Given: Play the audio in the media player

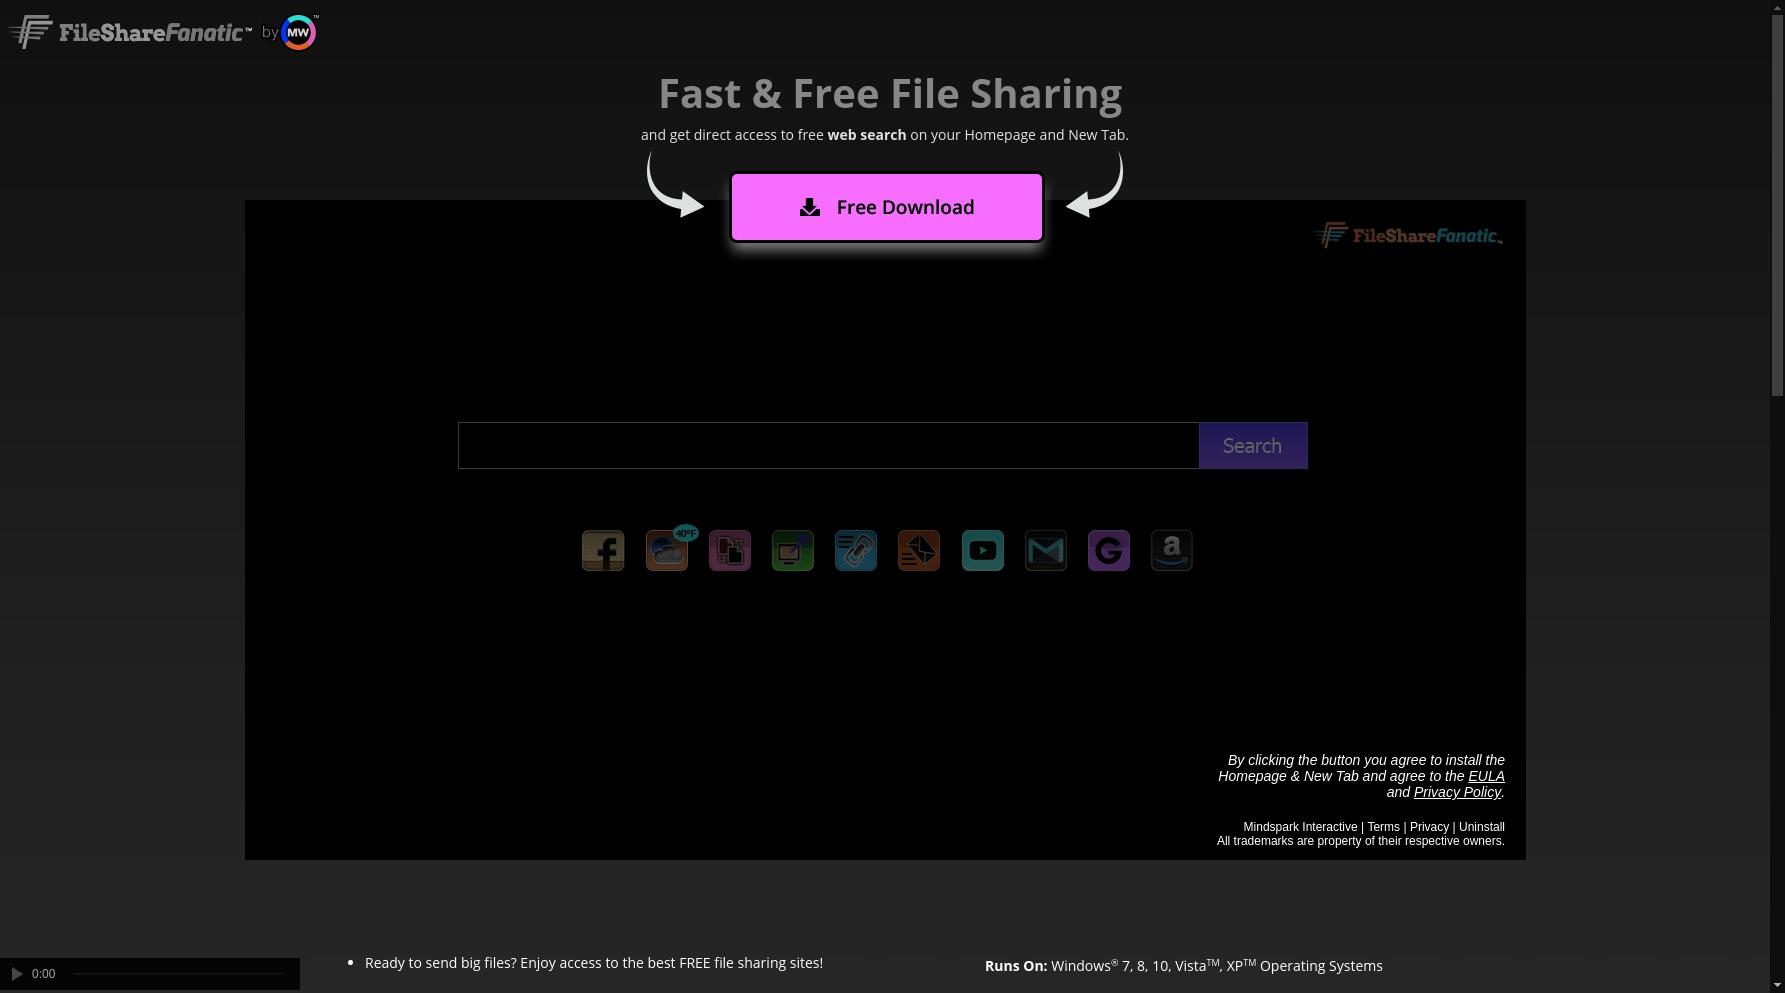Looking at the screenshot, I should [17, 974].
